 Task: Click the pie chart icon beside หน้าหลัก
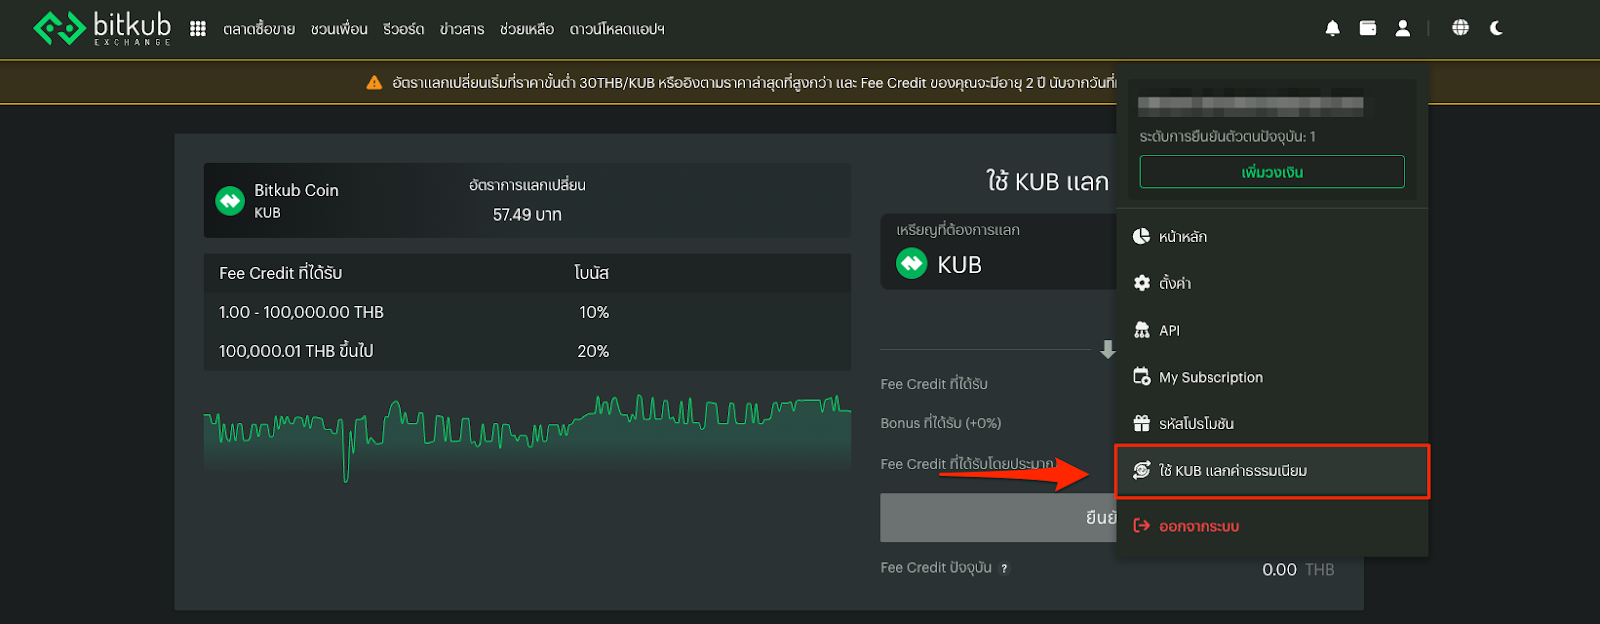pyautogui.click(x=1141, y=237)
